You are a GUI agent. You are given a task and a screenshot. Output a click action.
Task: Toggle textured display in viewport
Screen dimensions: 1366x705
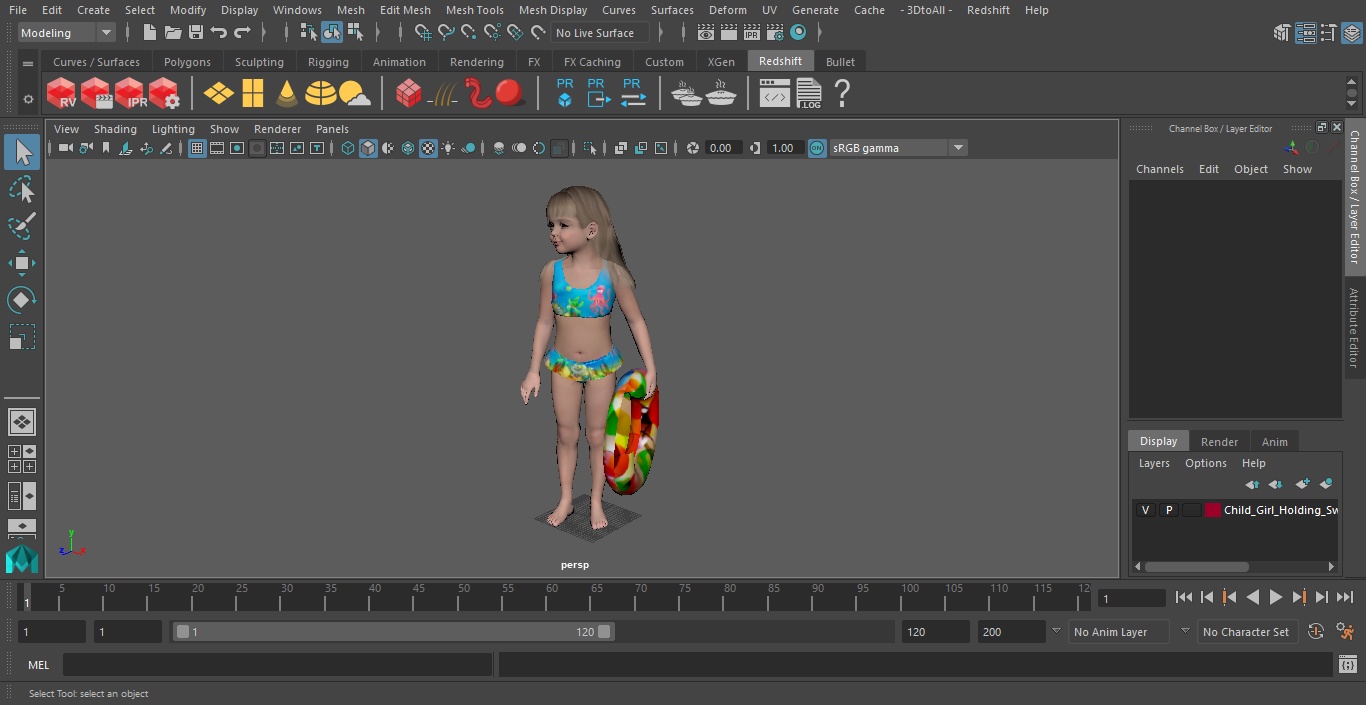[428, 148]
